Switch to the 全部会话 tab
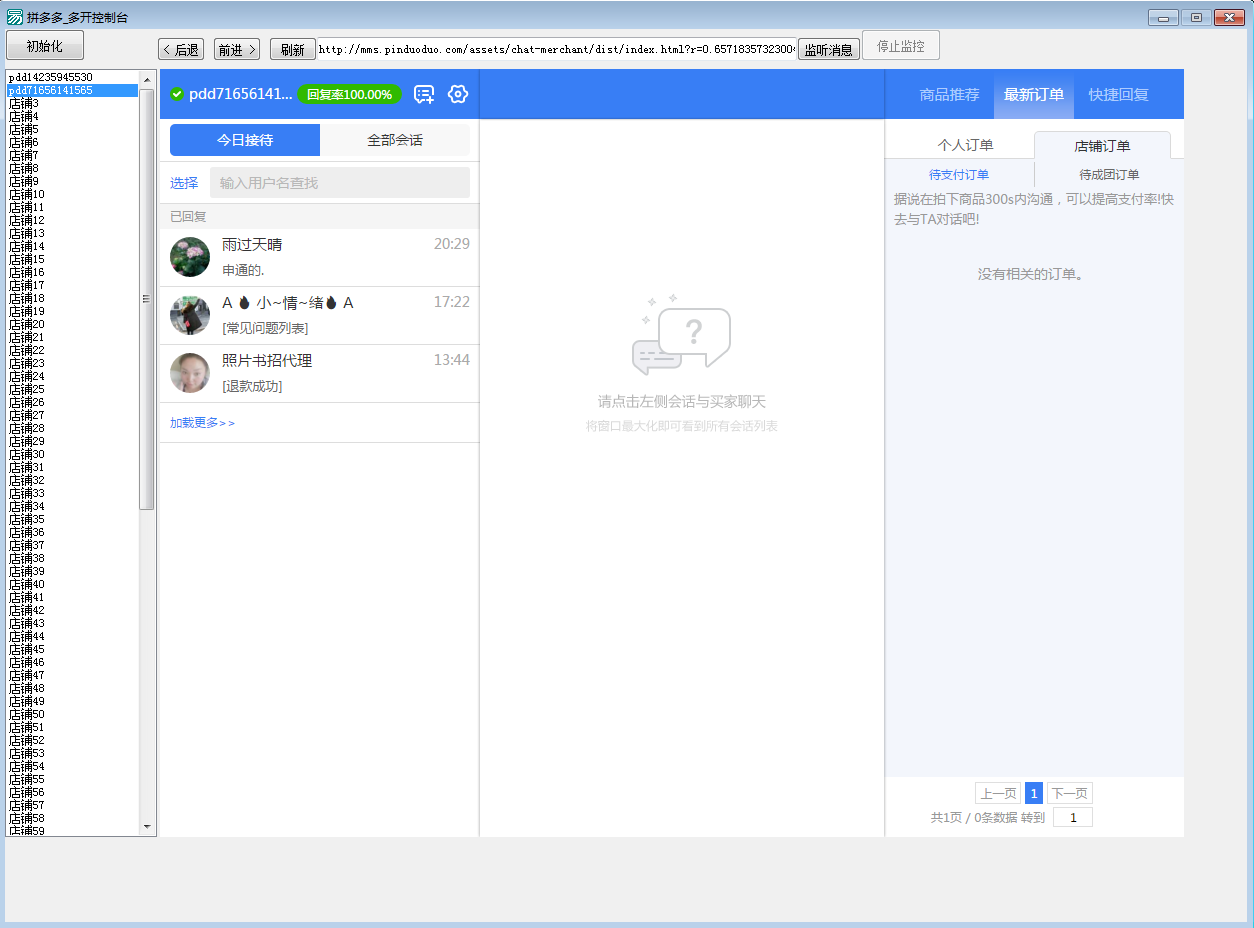1254x928 pixels. (x=395, y=140)
